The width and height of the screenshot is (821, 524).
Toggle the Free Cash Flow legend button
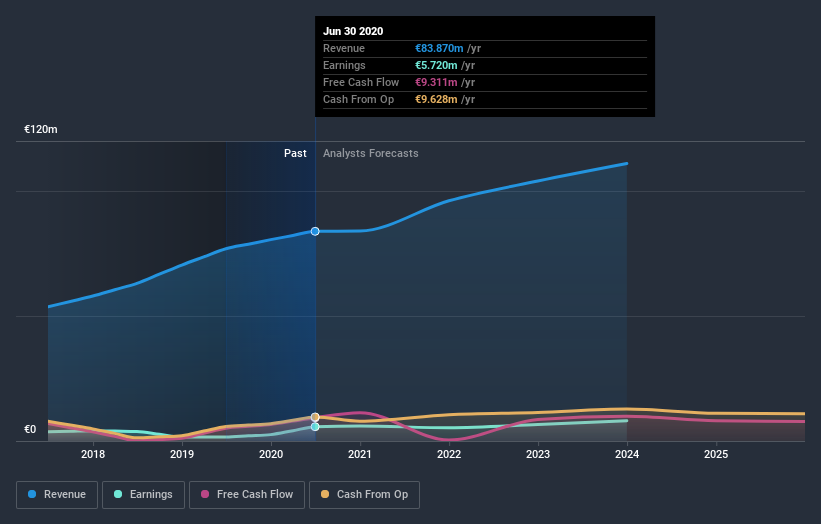(247, 495)
